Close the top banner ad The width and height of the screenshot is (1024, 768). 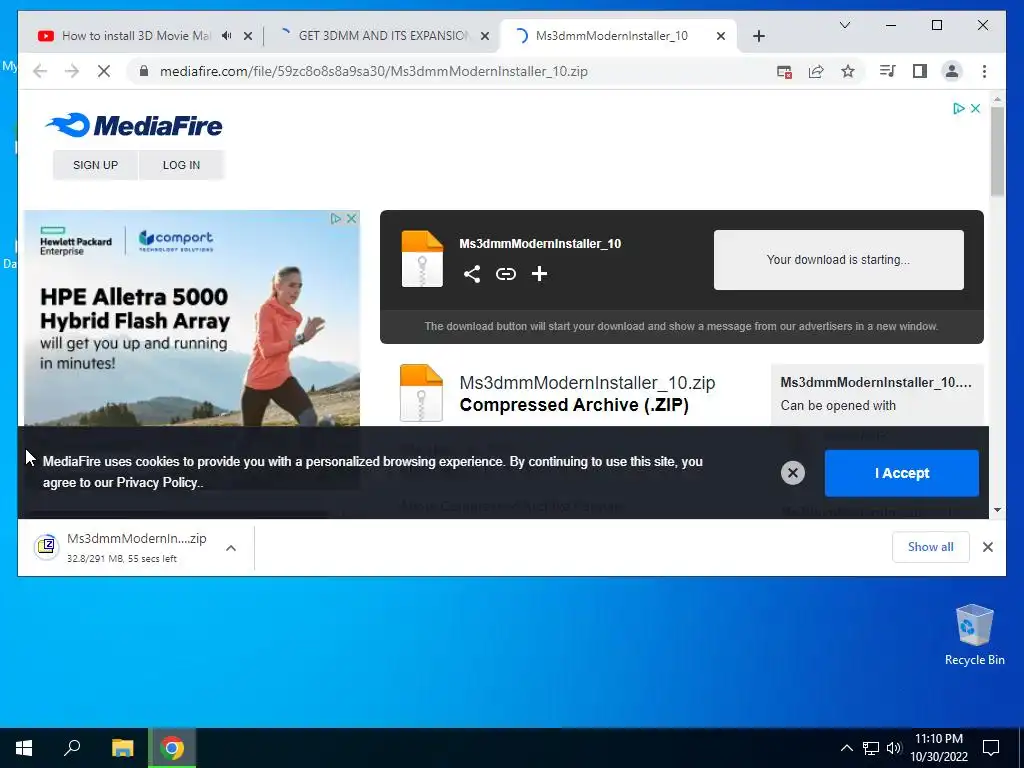click(975, 108)
